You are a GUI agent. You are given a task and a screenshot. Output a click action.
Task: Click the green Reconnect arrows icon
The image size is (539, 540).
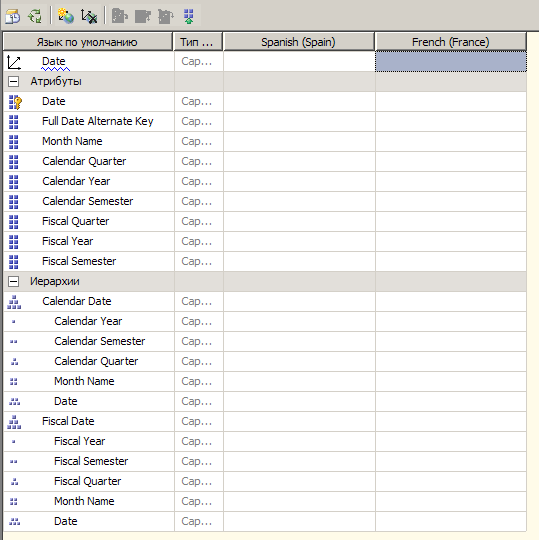tap(34, 16)
